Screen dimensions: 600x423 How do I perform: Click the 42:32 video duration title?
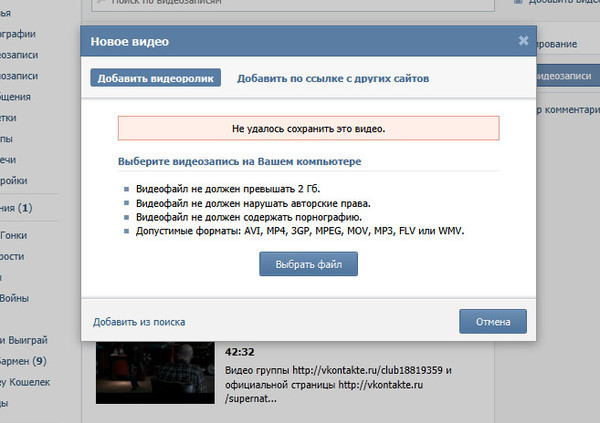click(x=240, y=352)
